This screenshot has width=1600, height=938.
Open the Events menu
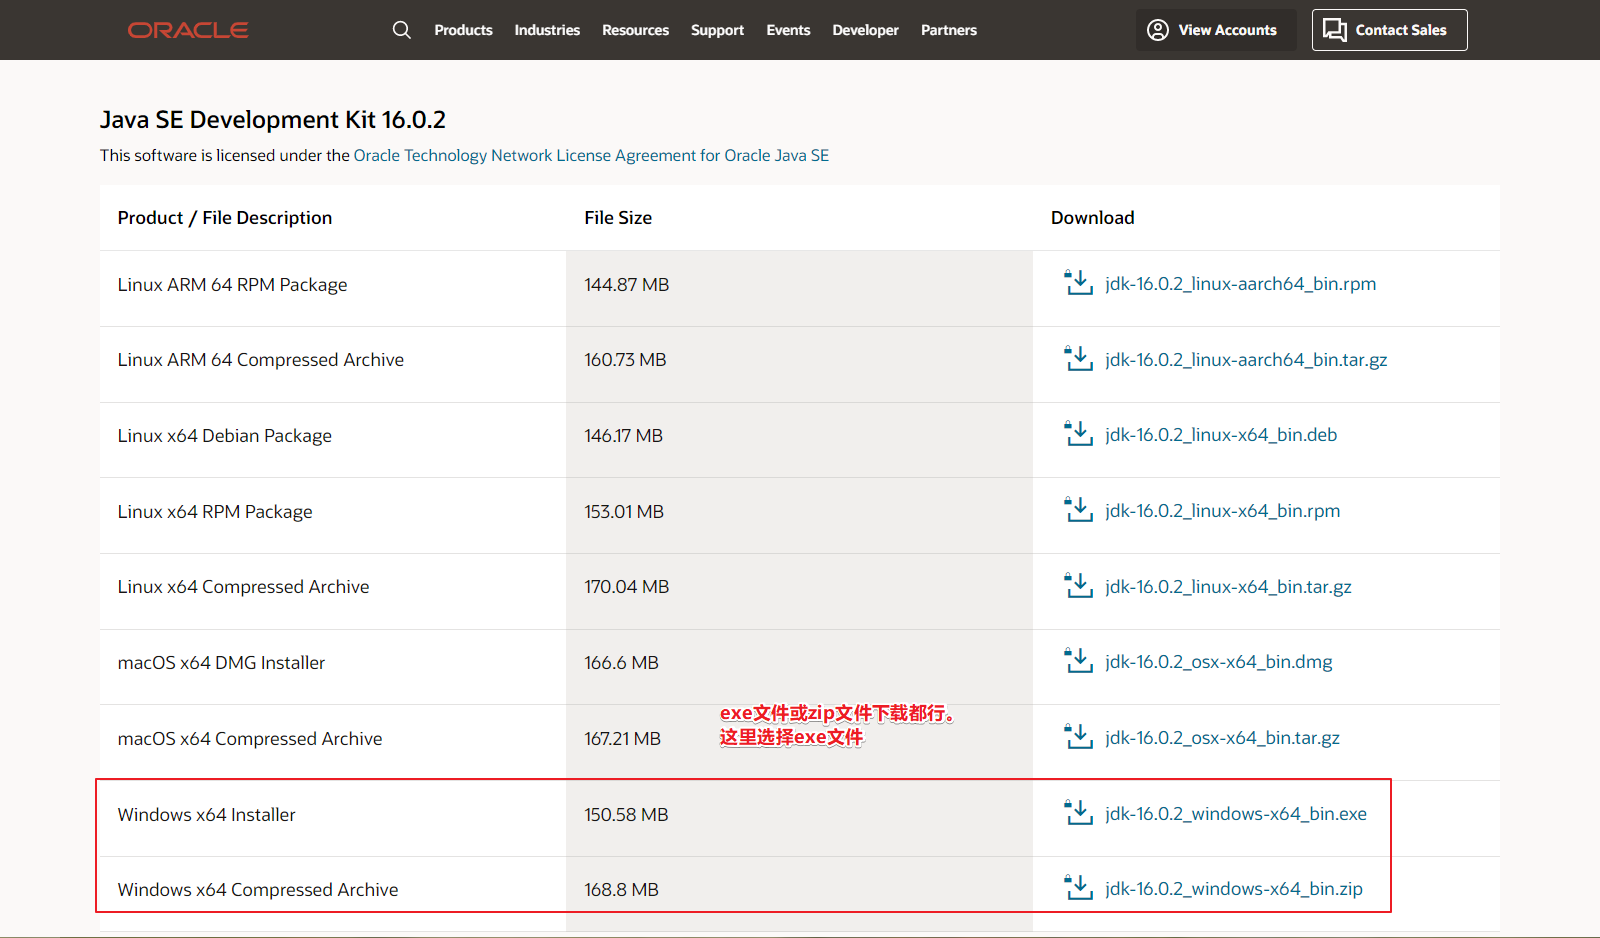click(788, 30)
